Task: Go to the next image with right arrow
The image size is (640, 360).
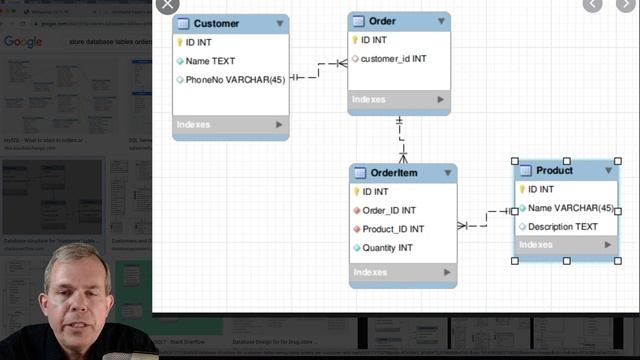Action: [x=626, y=4]
